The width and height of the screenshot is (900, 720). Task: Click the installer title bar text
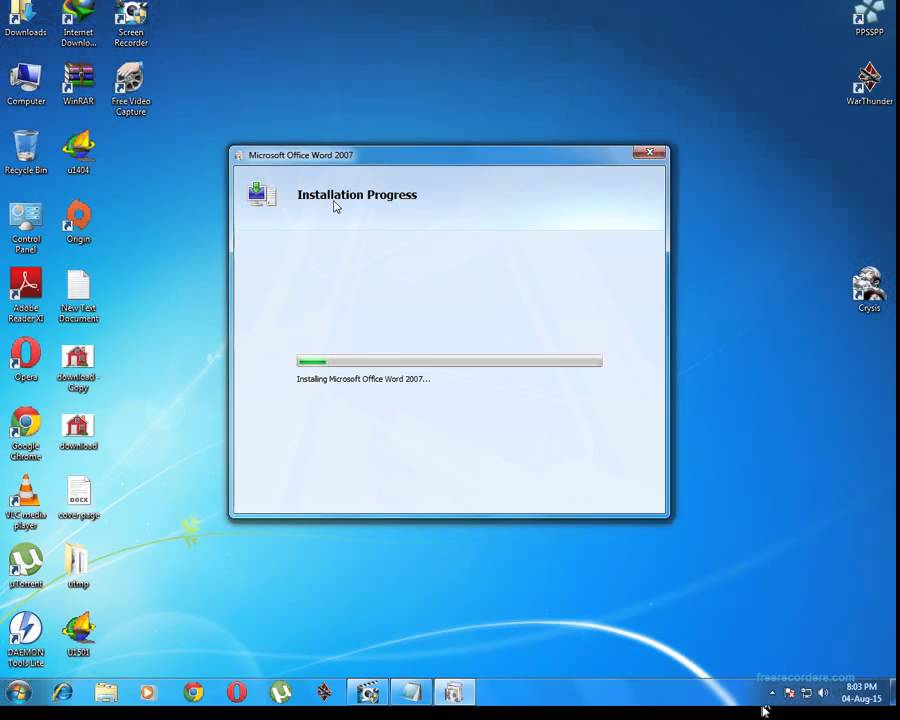point(301,155)
